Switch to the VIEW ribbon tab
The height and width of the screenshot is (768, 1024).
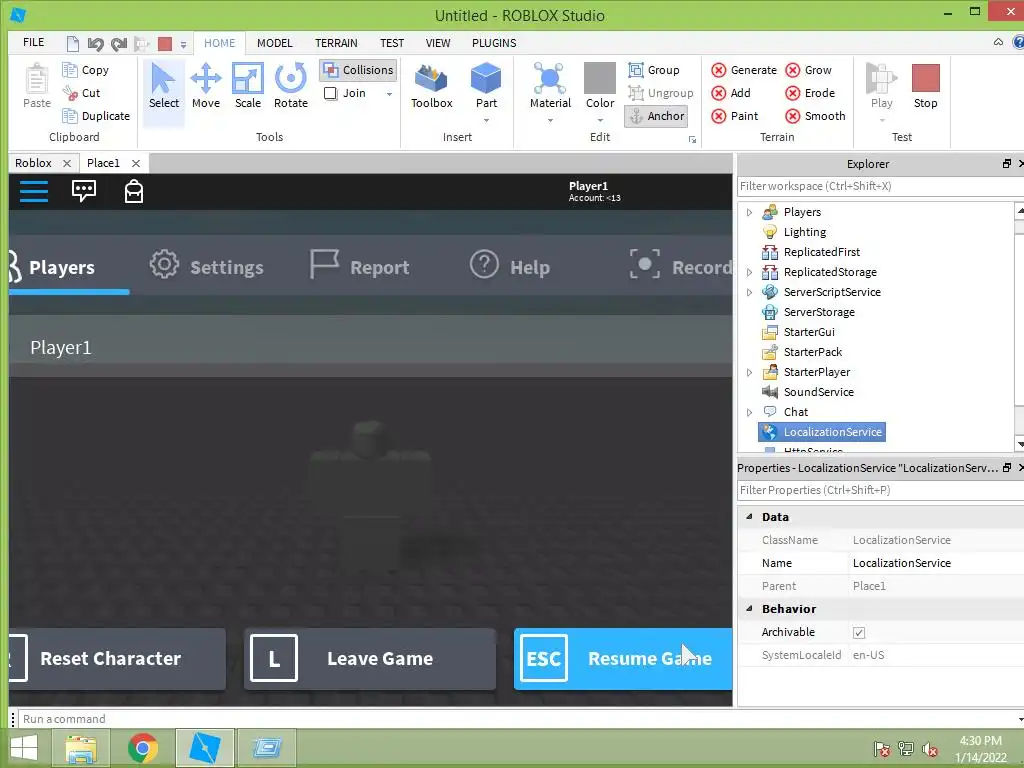[438, 43]
